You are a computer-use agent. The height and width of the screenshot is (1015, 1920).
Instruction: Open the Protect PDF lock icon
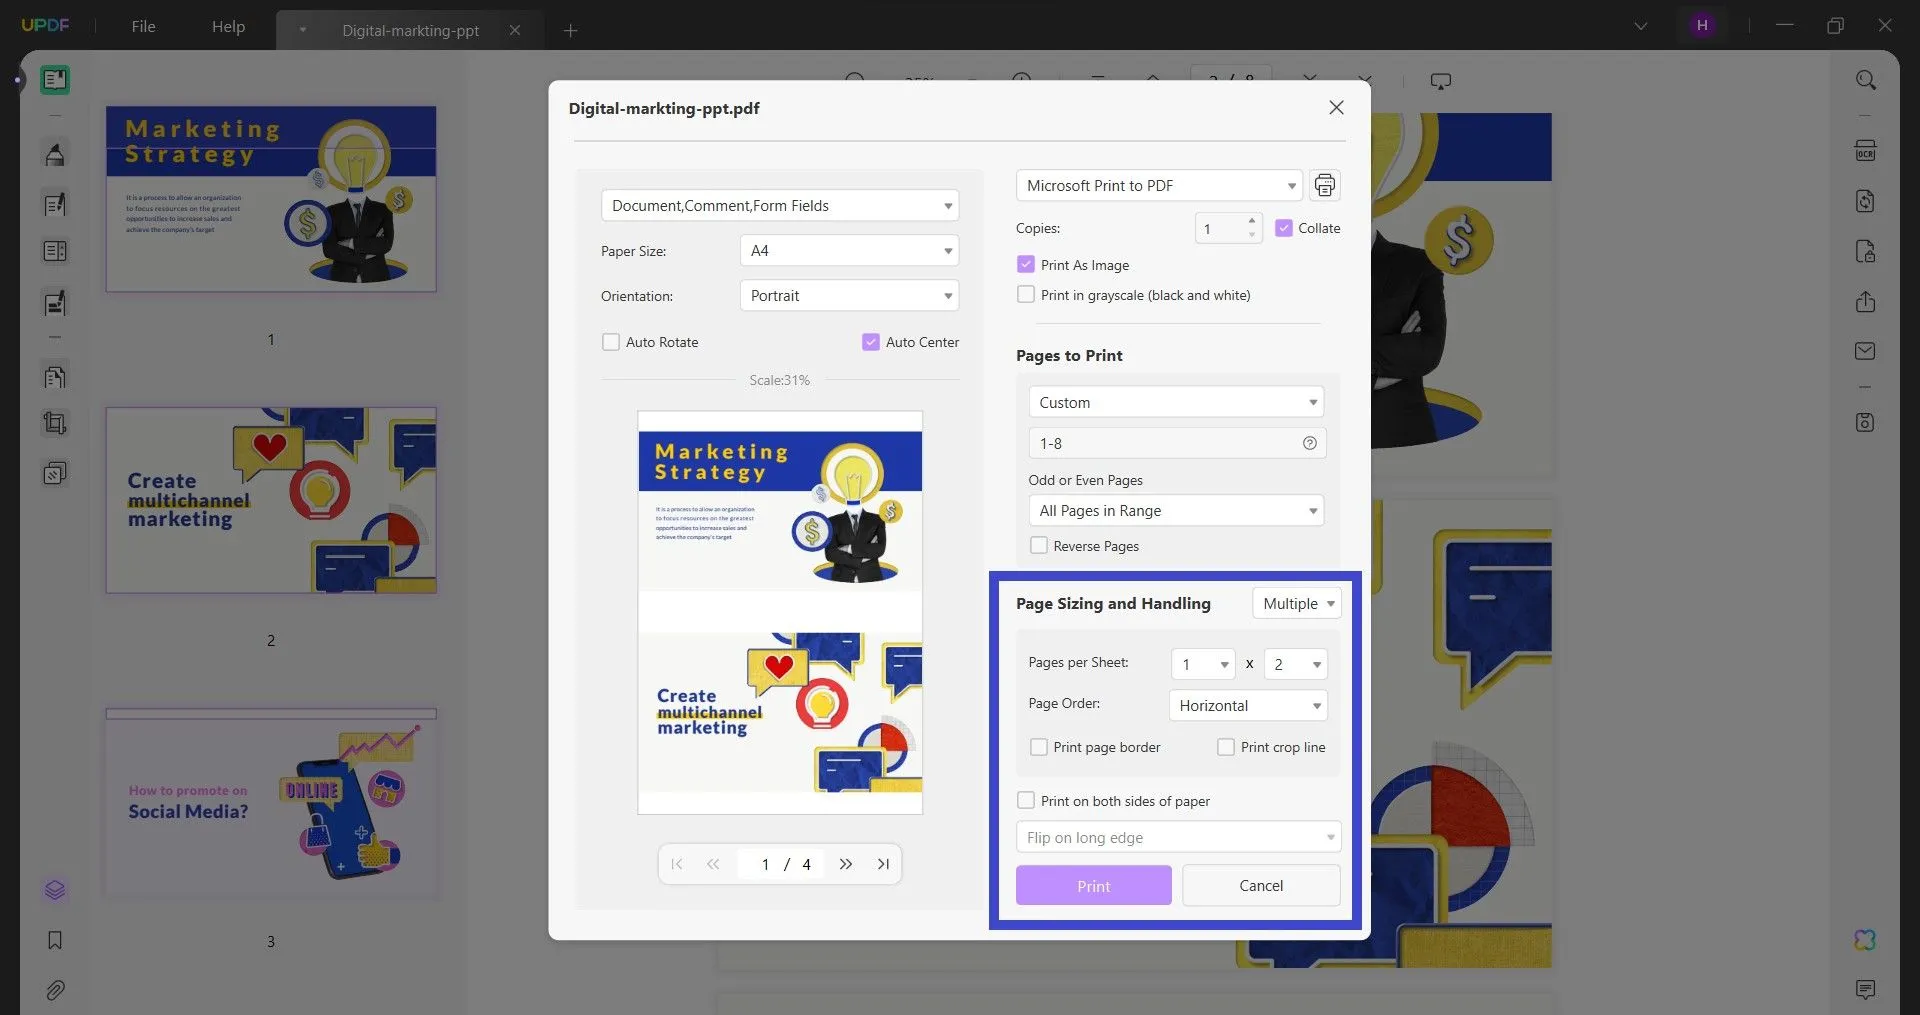click(1865, 251)
